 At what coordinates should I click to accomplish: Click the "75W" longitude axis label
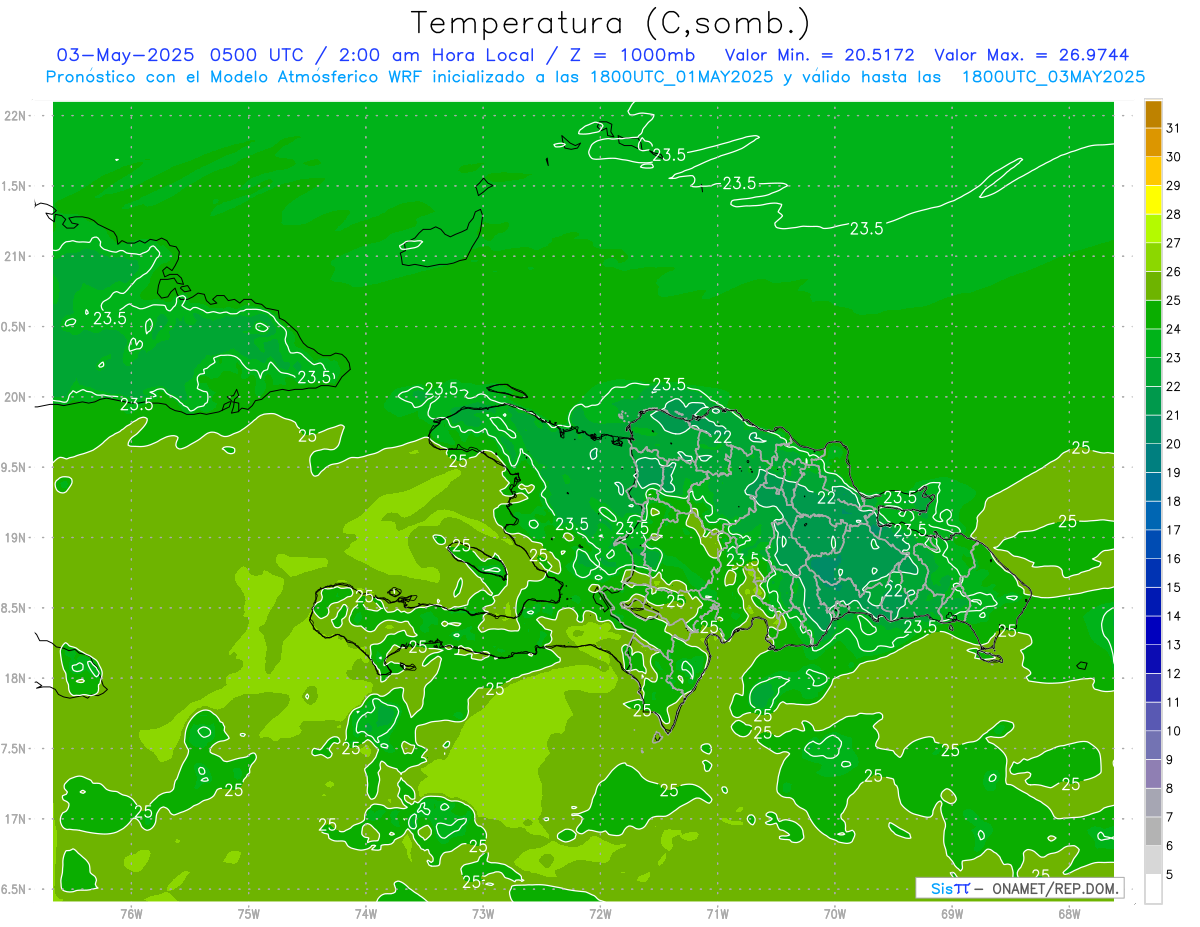[249, 913]
